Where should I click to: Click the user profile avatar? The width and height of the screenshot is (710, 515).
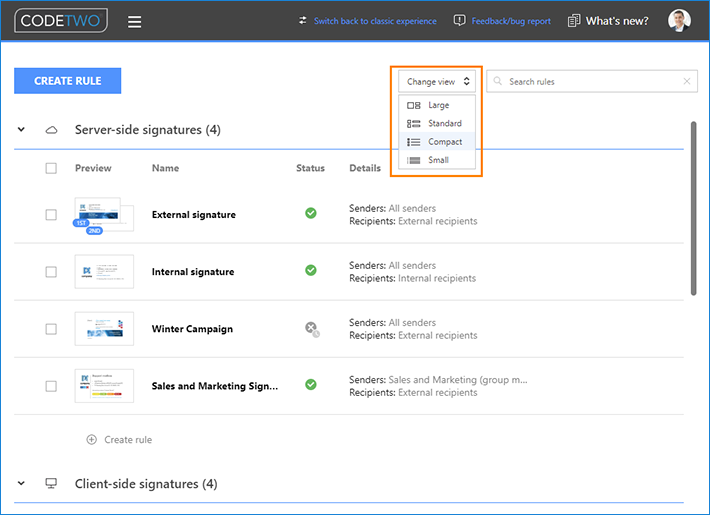(679, 21)
